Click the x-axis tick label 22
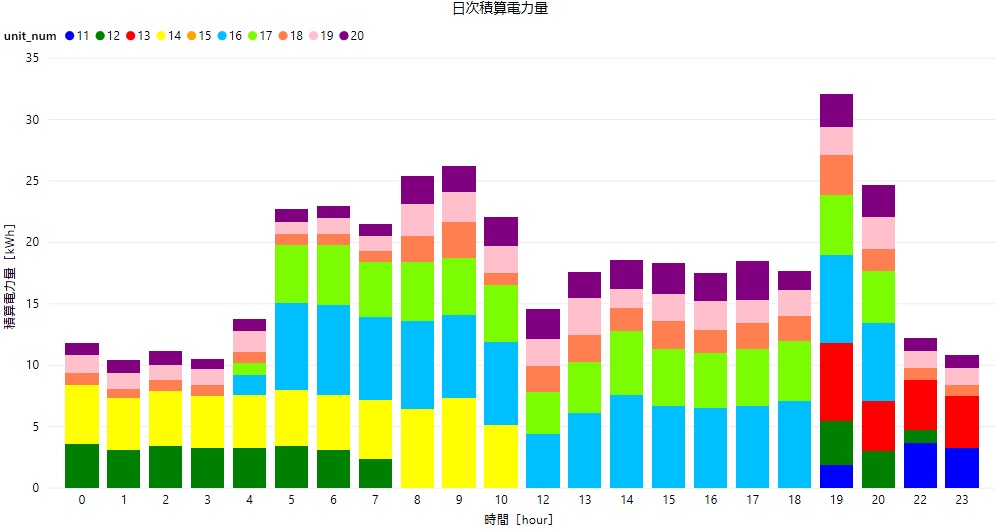The height and width of the screenshot is (530, 996). (920, 500)
